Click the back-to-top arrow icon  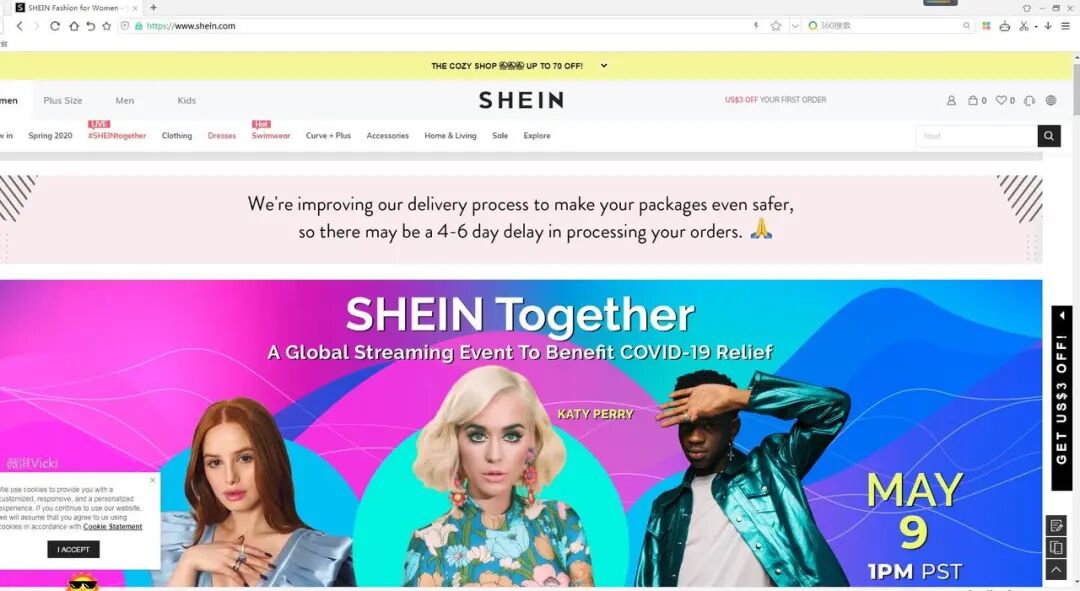[1057, 570]
